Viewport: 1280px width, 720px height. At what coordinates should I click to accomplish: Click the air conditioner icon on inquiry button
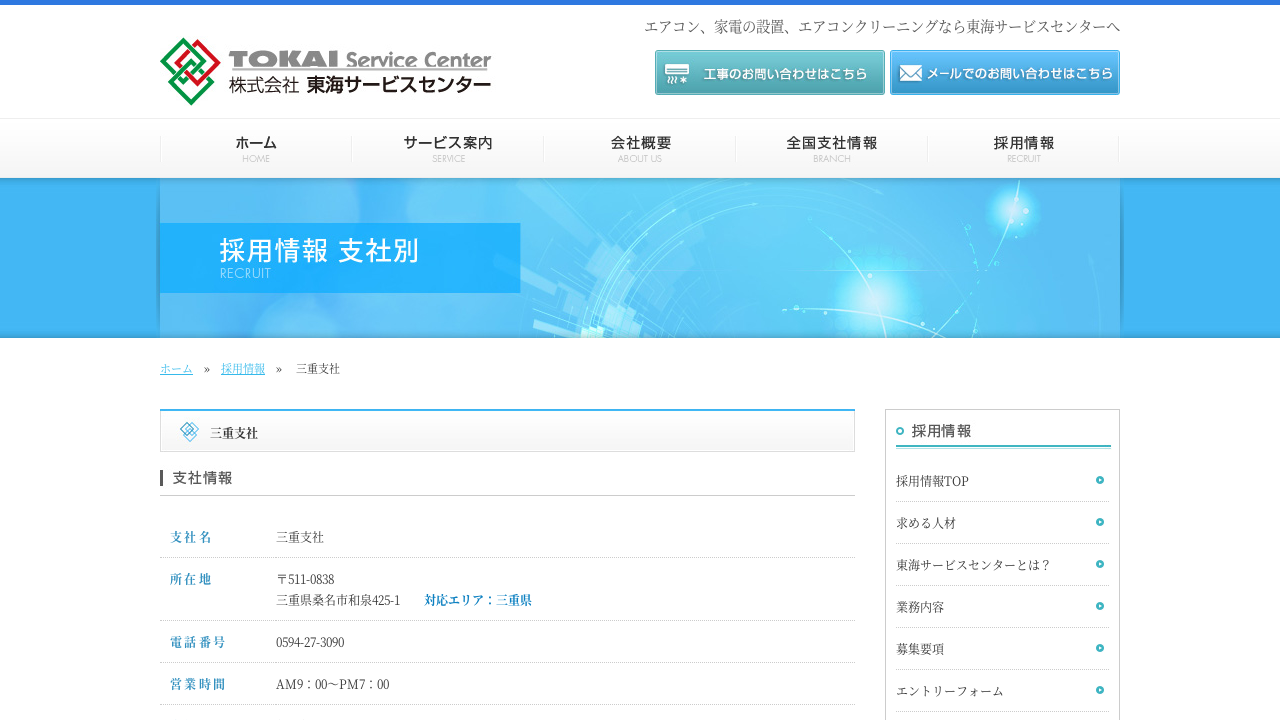[677, 73]
